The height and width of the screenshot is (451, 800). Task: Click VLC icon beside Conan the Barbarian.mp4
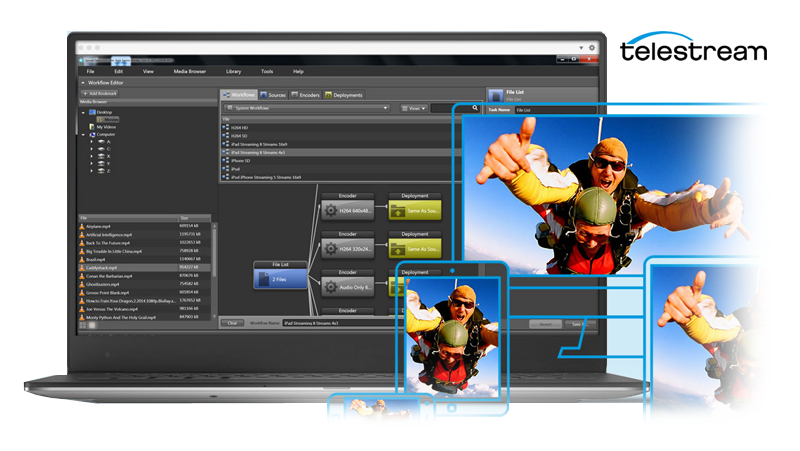click(x=82, y=276)
